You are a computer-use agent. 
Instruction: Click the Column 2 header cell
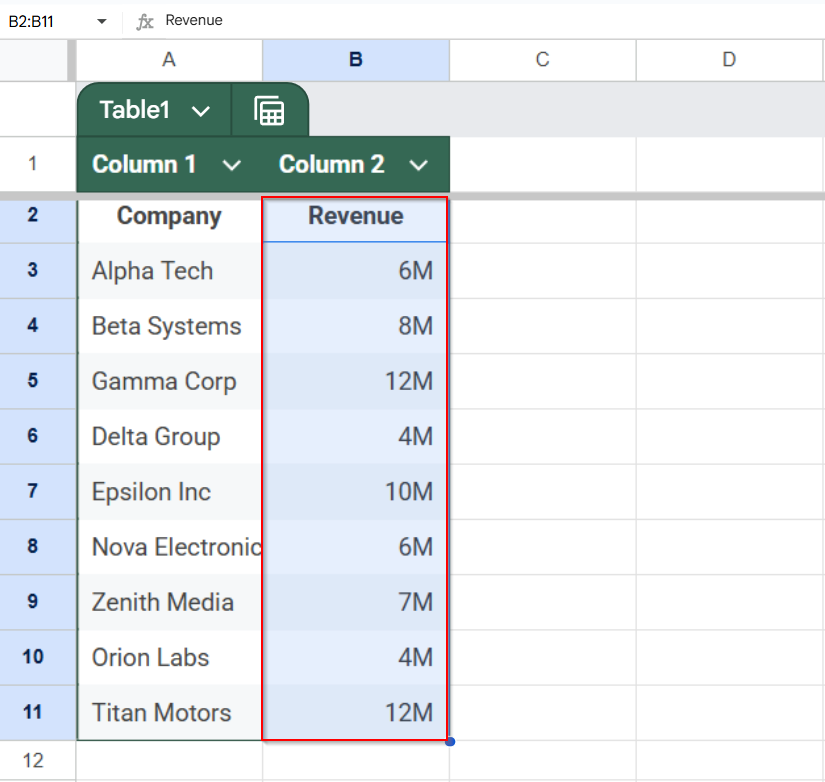pyautogui.click(x=356, y=164)
